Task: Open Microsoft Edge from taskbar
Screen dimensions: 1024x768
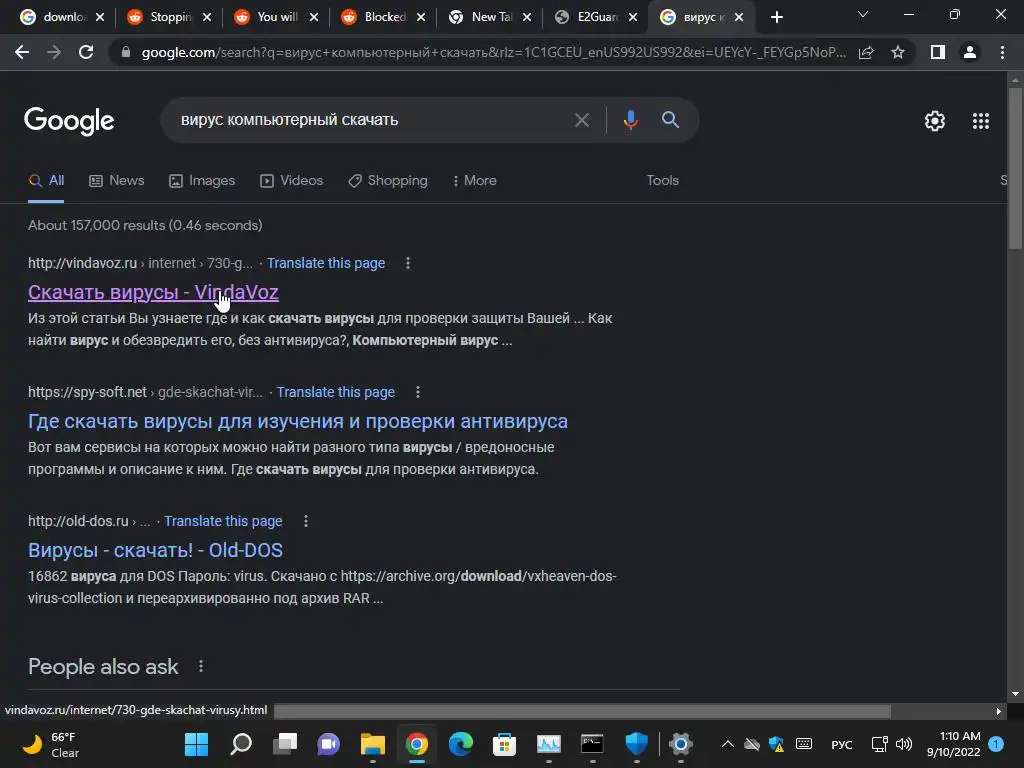Action: point(460,744)
